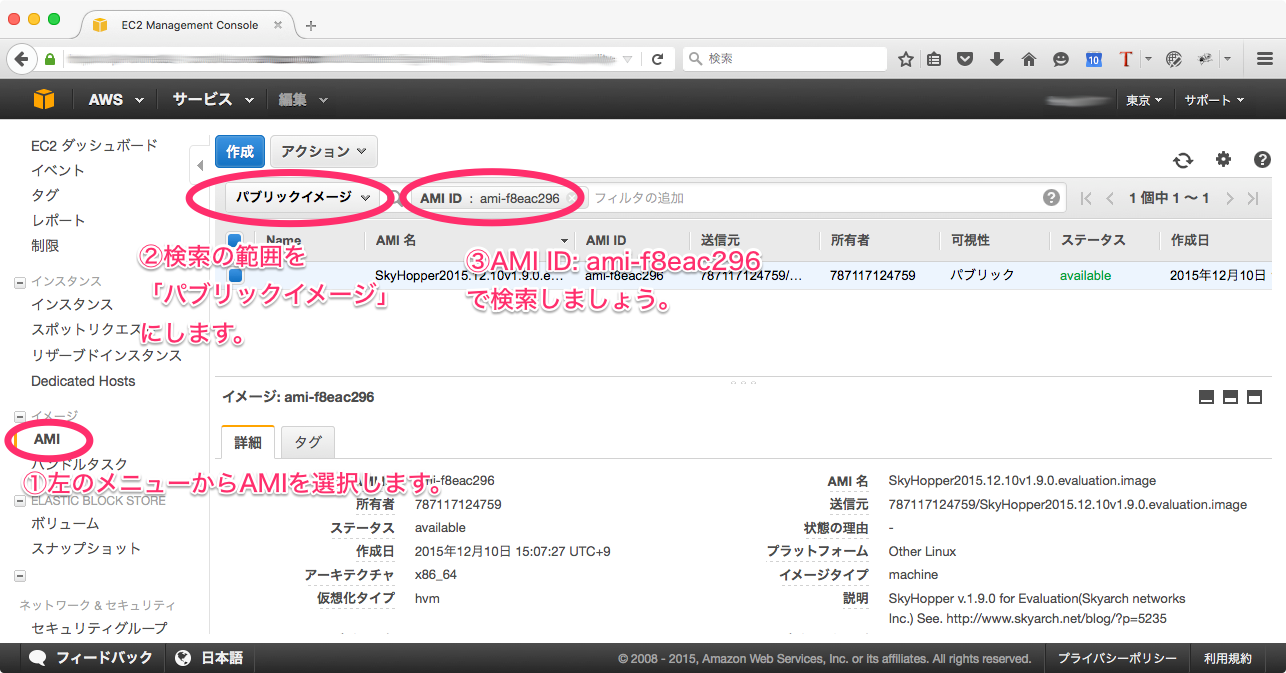Open the サポート dropdown

1214,100
